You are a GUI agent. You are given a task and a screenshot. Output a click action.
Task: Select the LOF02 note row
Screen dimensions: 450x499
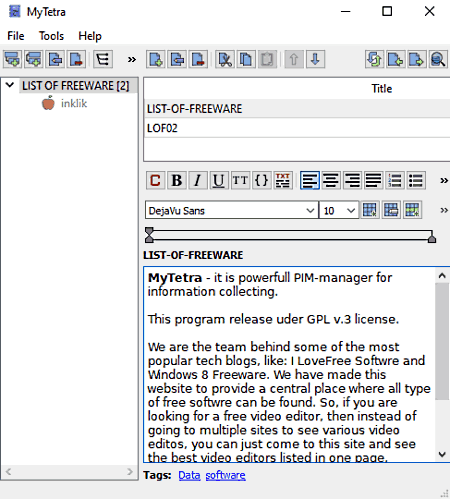tap(297, 128)
